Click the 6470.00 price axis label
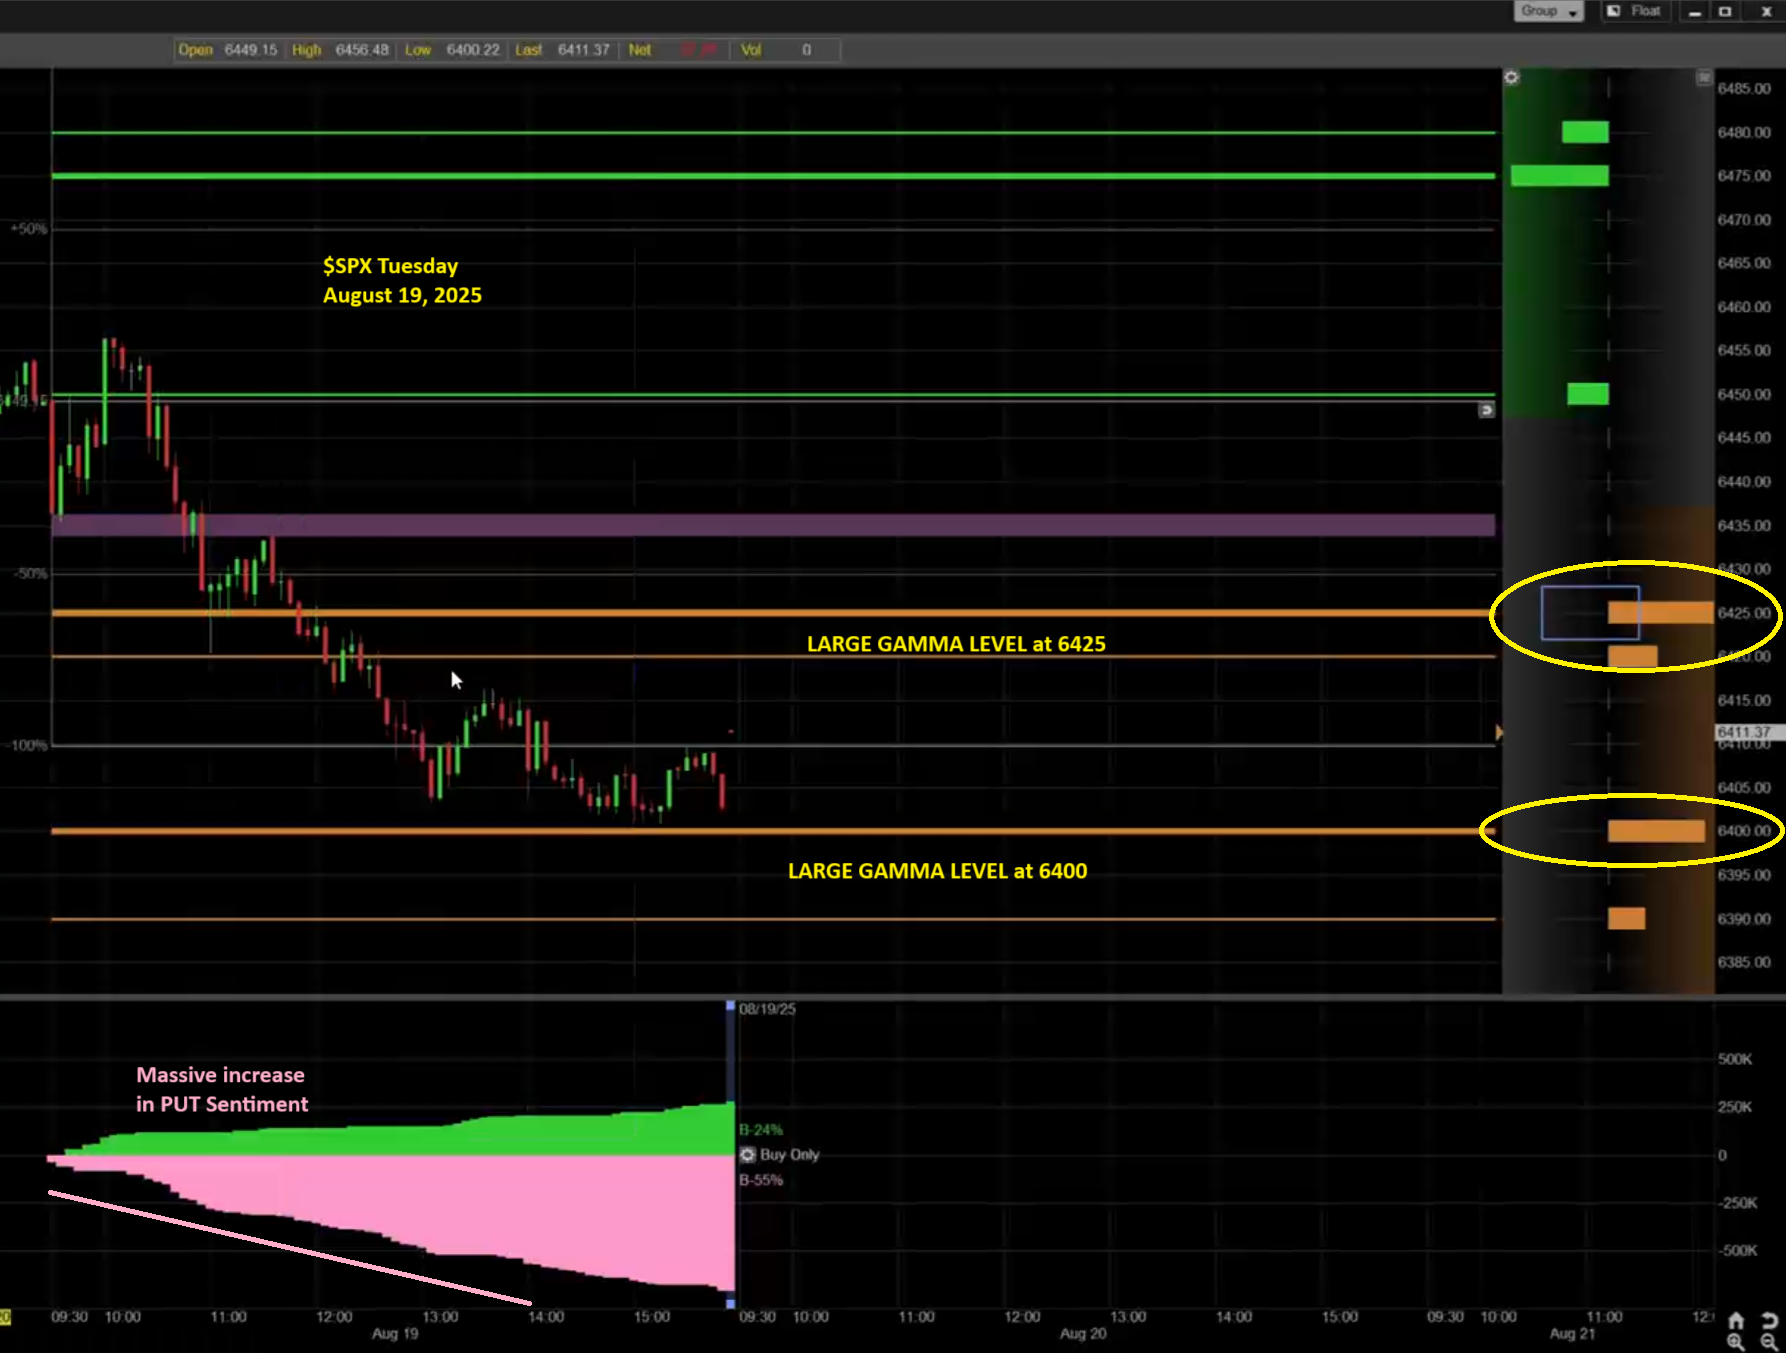The height and width of the screenshot is (1353, 1786). (x=1744, y=220)
